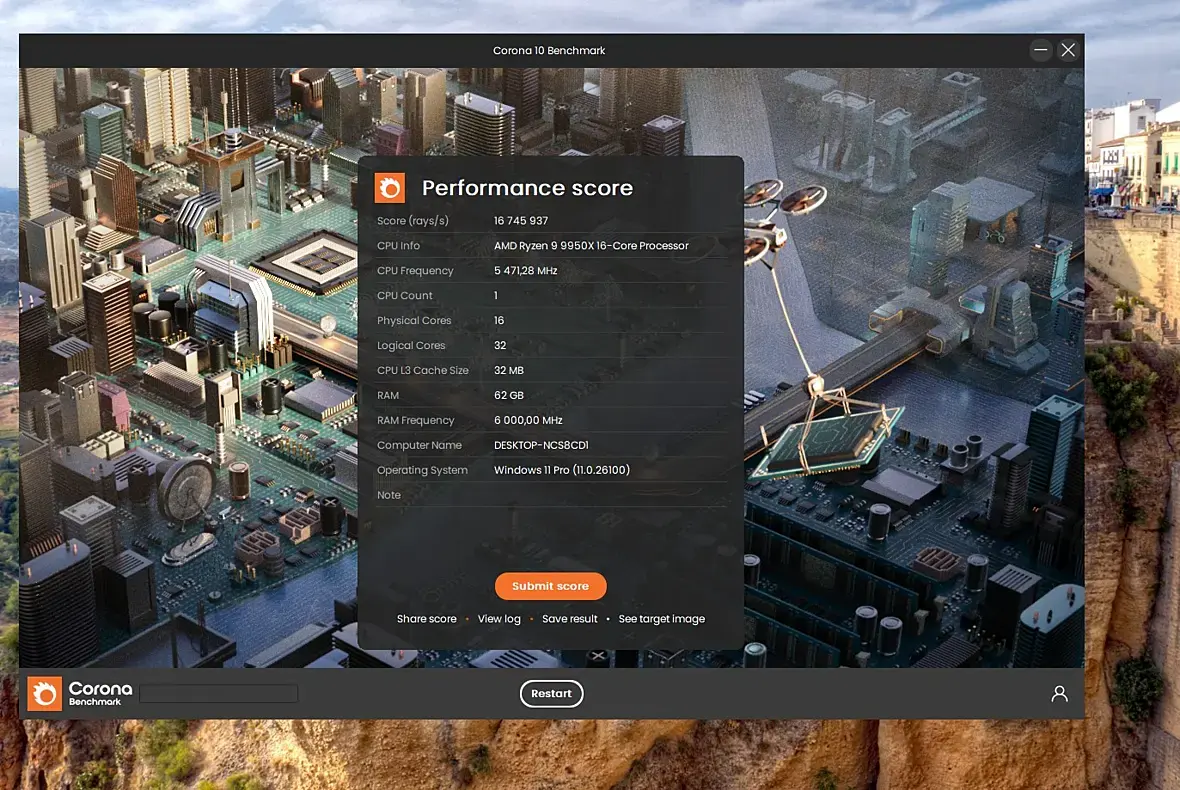Click the L3 cache value 32 MB
Screen dimensions: 1180x790
tap(509, 370)
